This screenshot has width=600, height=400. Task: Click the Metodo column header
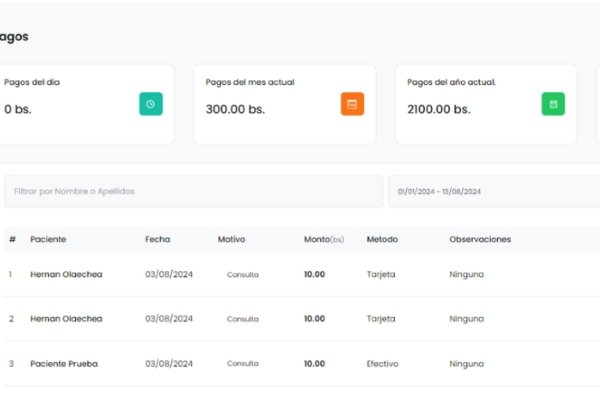click(x=382, y=240)
